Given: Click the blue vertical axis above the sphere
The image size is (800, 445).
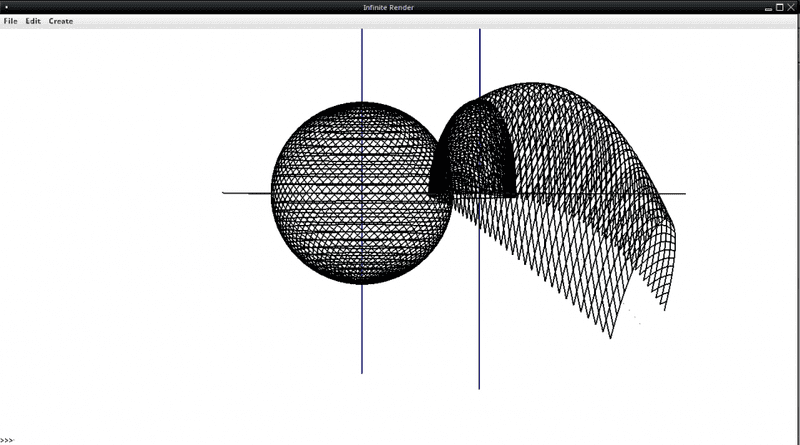Looking at the screenshot, I should [362, 65].
